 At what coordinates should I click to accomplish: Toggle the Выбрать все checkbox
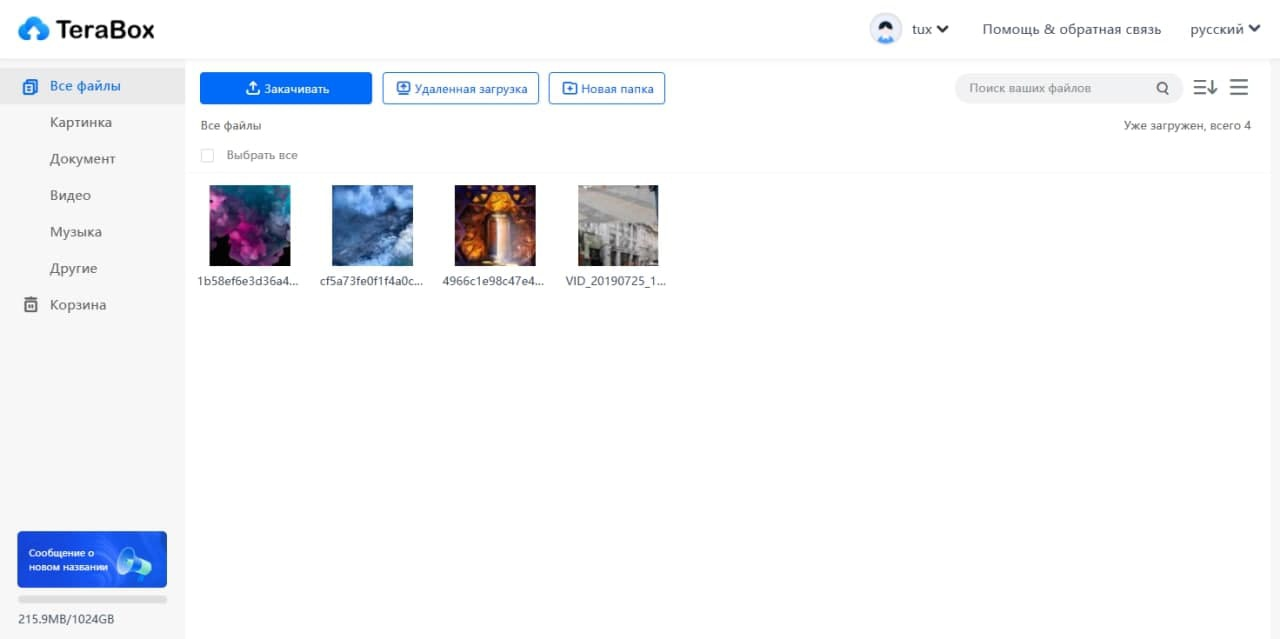click(207, 155)
